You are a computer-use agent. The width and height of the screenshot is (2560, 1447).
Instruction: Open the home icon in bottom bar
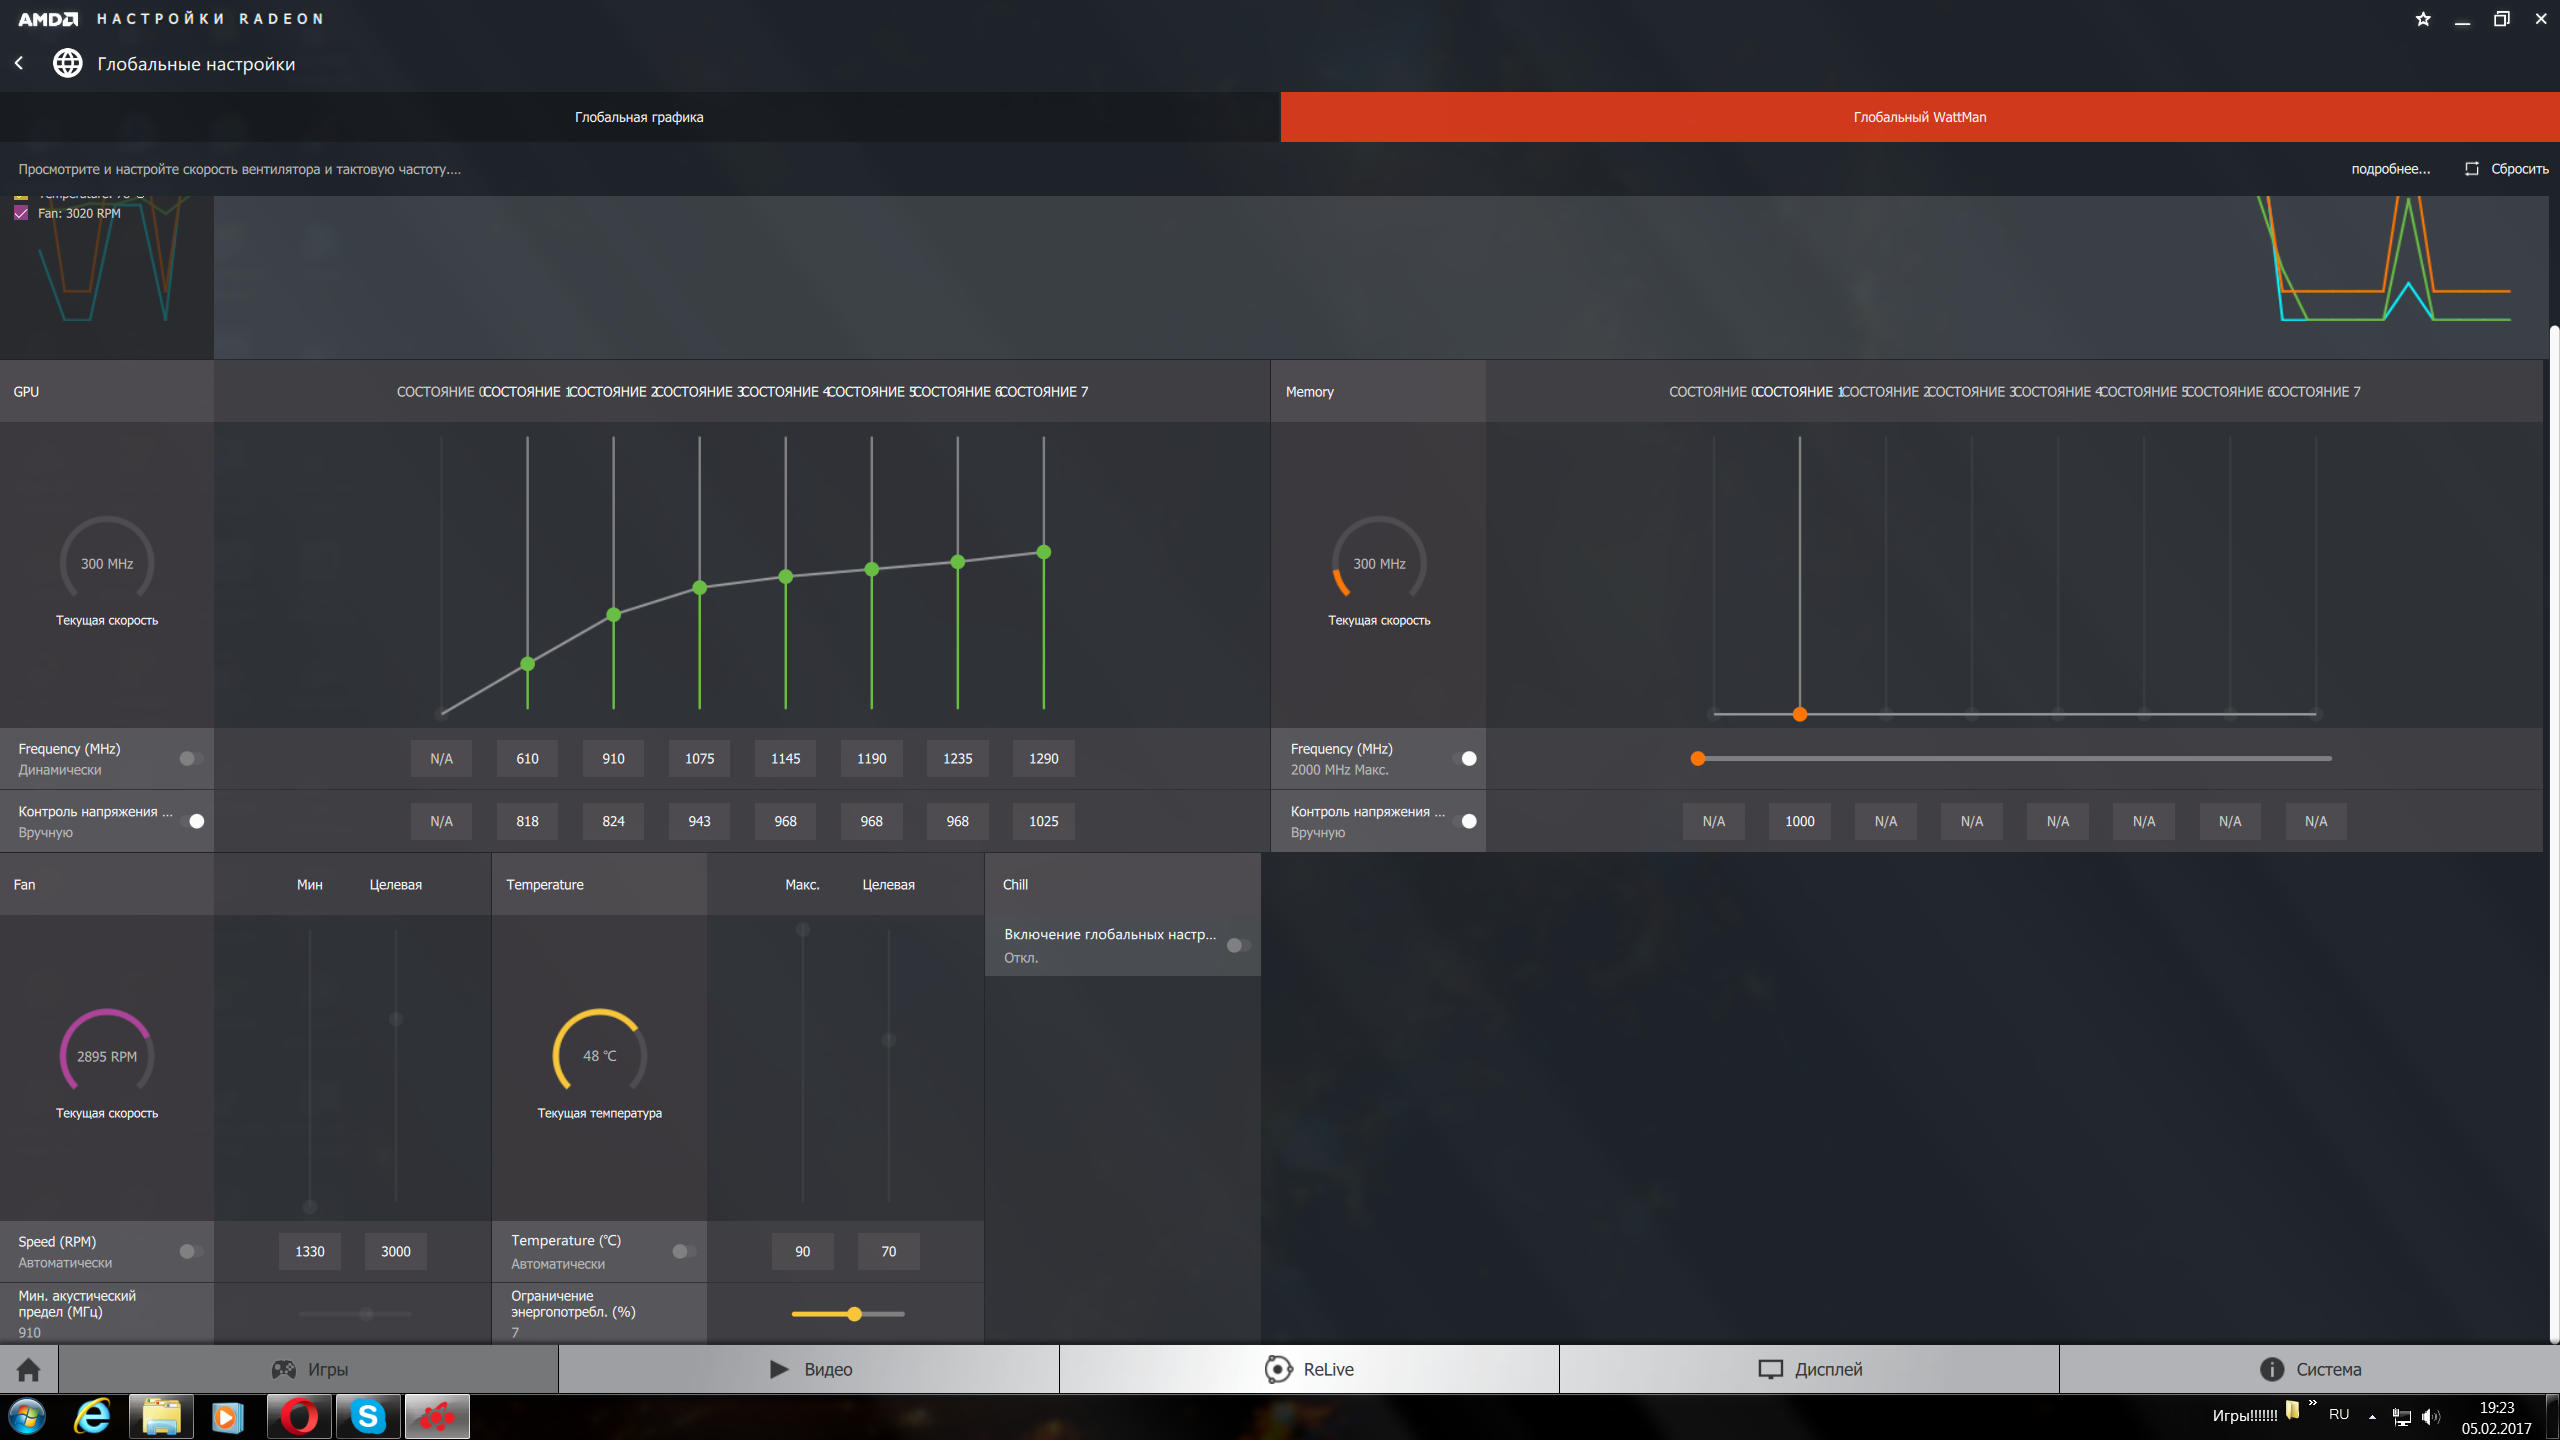(x=29, y=1370)
